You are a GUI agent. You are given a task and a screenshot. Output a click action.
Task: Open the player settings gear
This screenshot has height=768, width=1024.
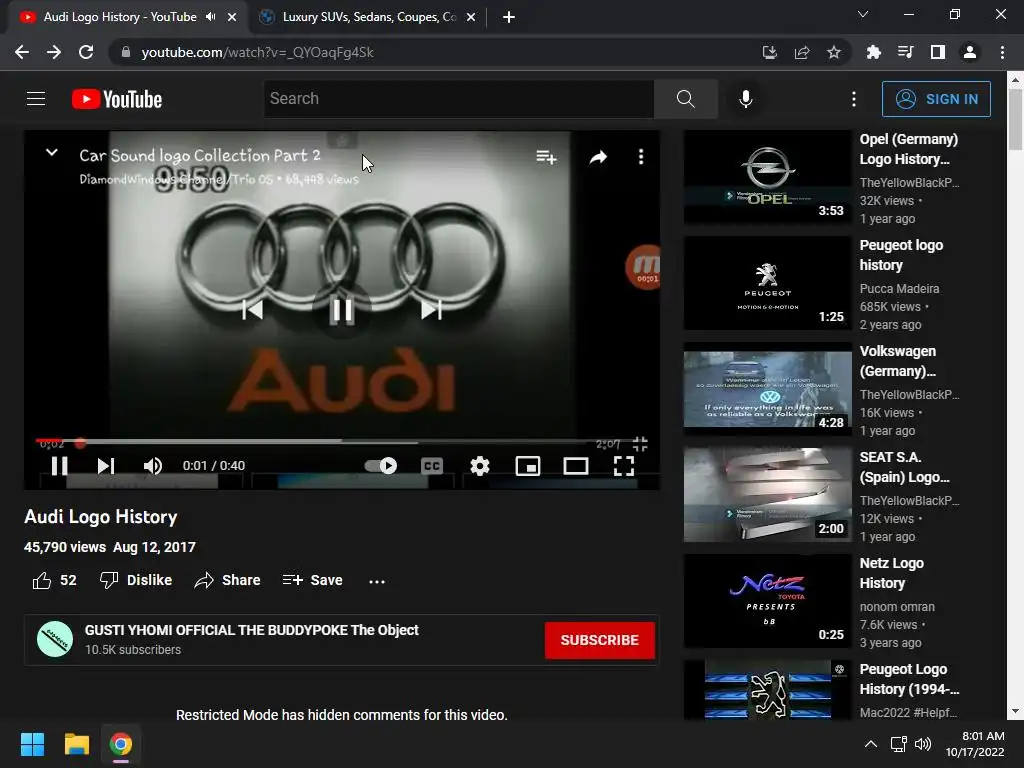click(x=480, y=466)
